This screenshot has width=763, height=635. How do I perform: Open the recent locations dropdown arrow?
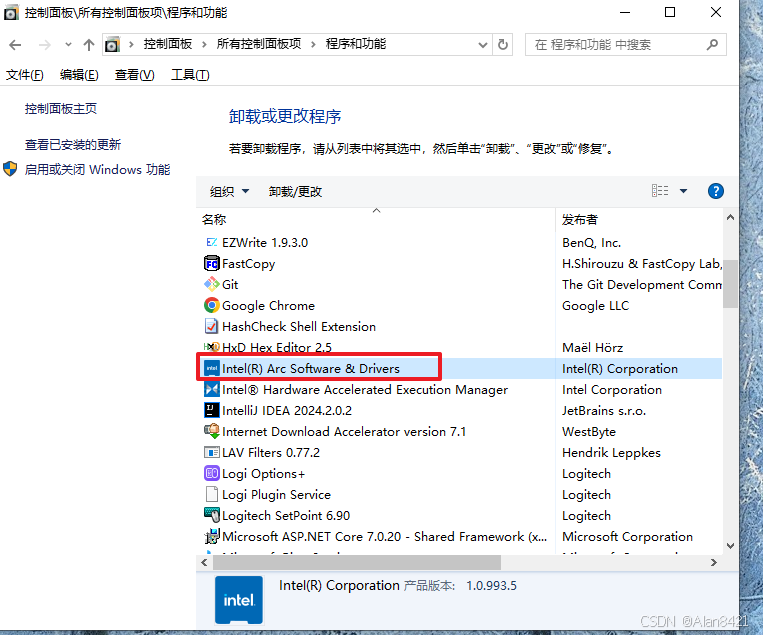[68, 45]
